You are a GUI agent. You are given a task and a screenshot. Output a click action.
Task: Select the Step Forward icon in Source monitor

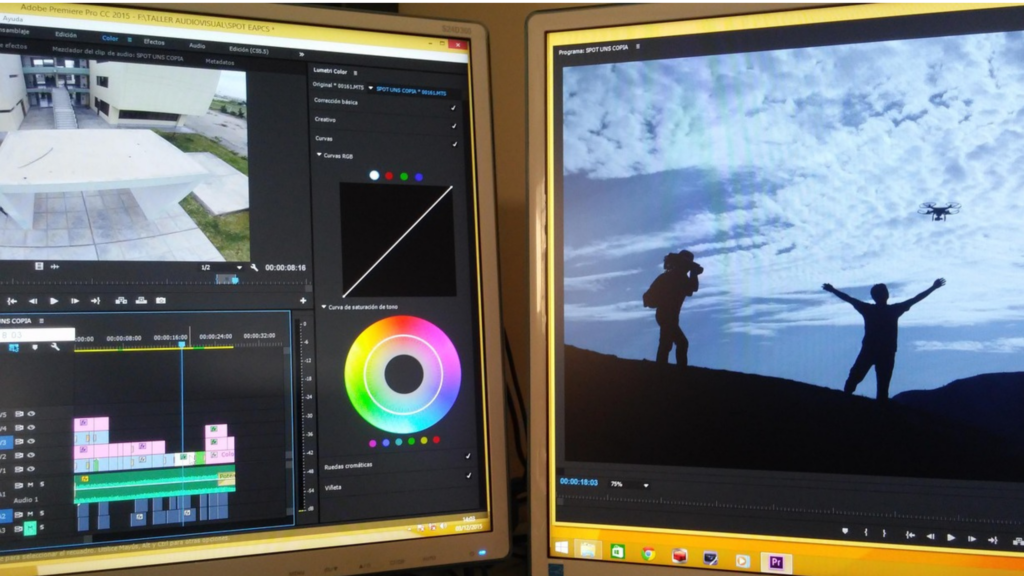(75, 301)
